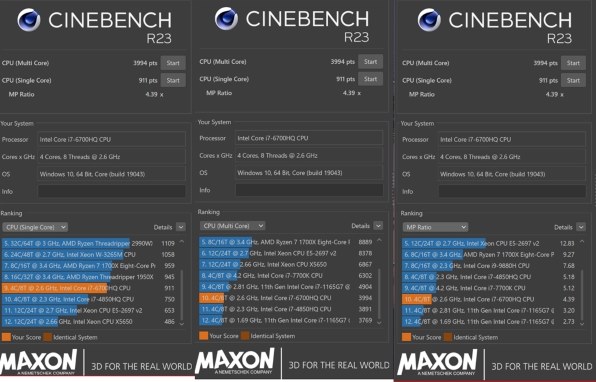Click scroll-down arrow of left ranking list

182,323
